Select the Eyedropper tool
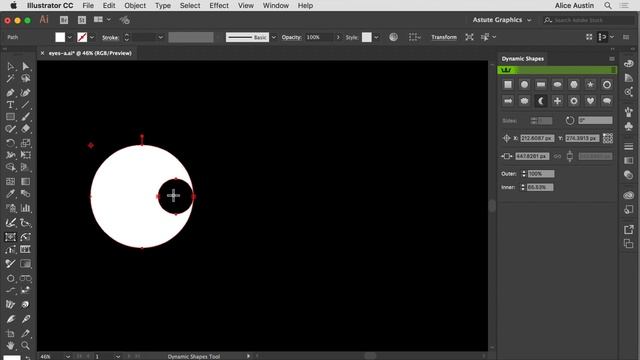This screenshot has width=640, height=360. click(10, 193)
